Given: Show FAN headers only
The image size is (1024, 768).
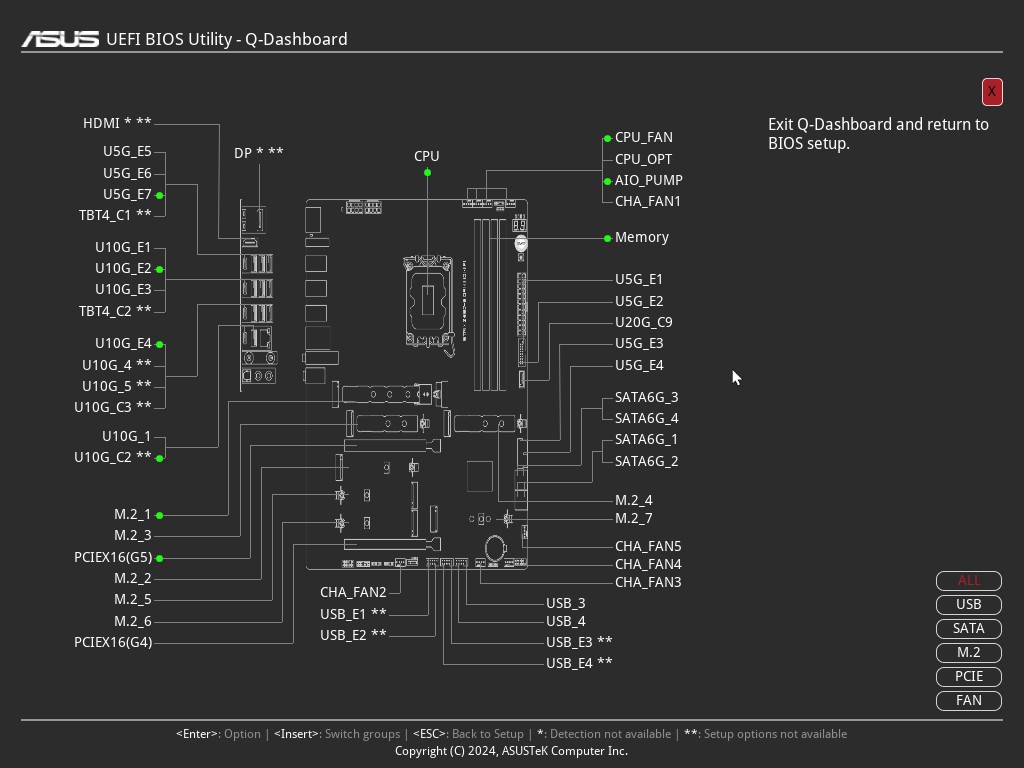Looking at the screenshot, I should 968,701.
